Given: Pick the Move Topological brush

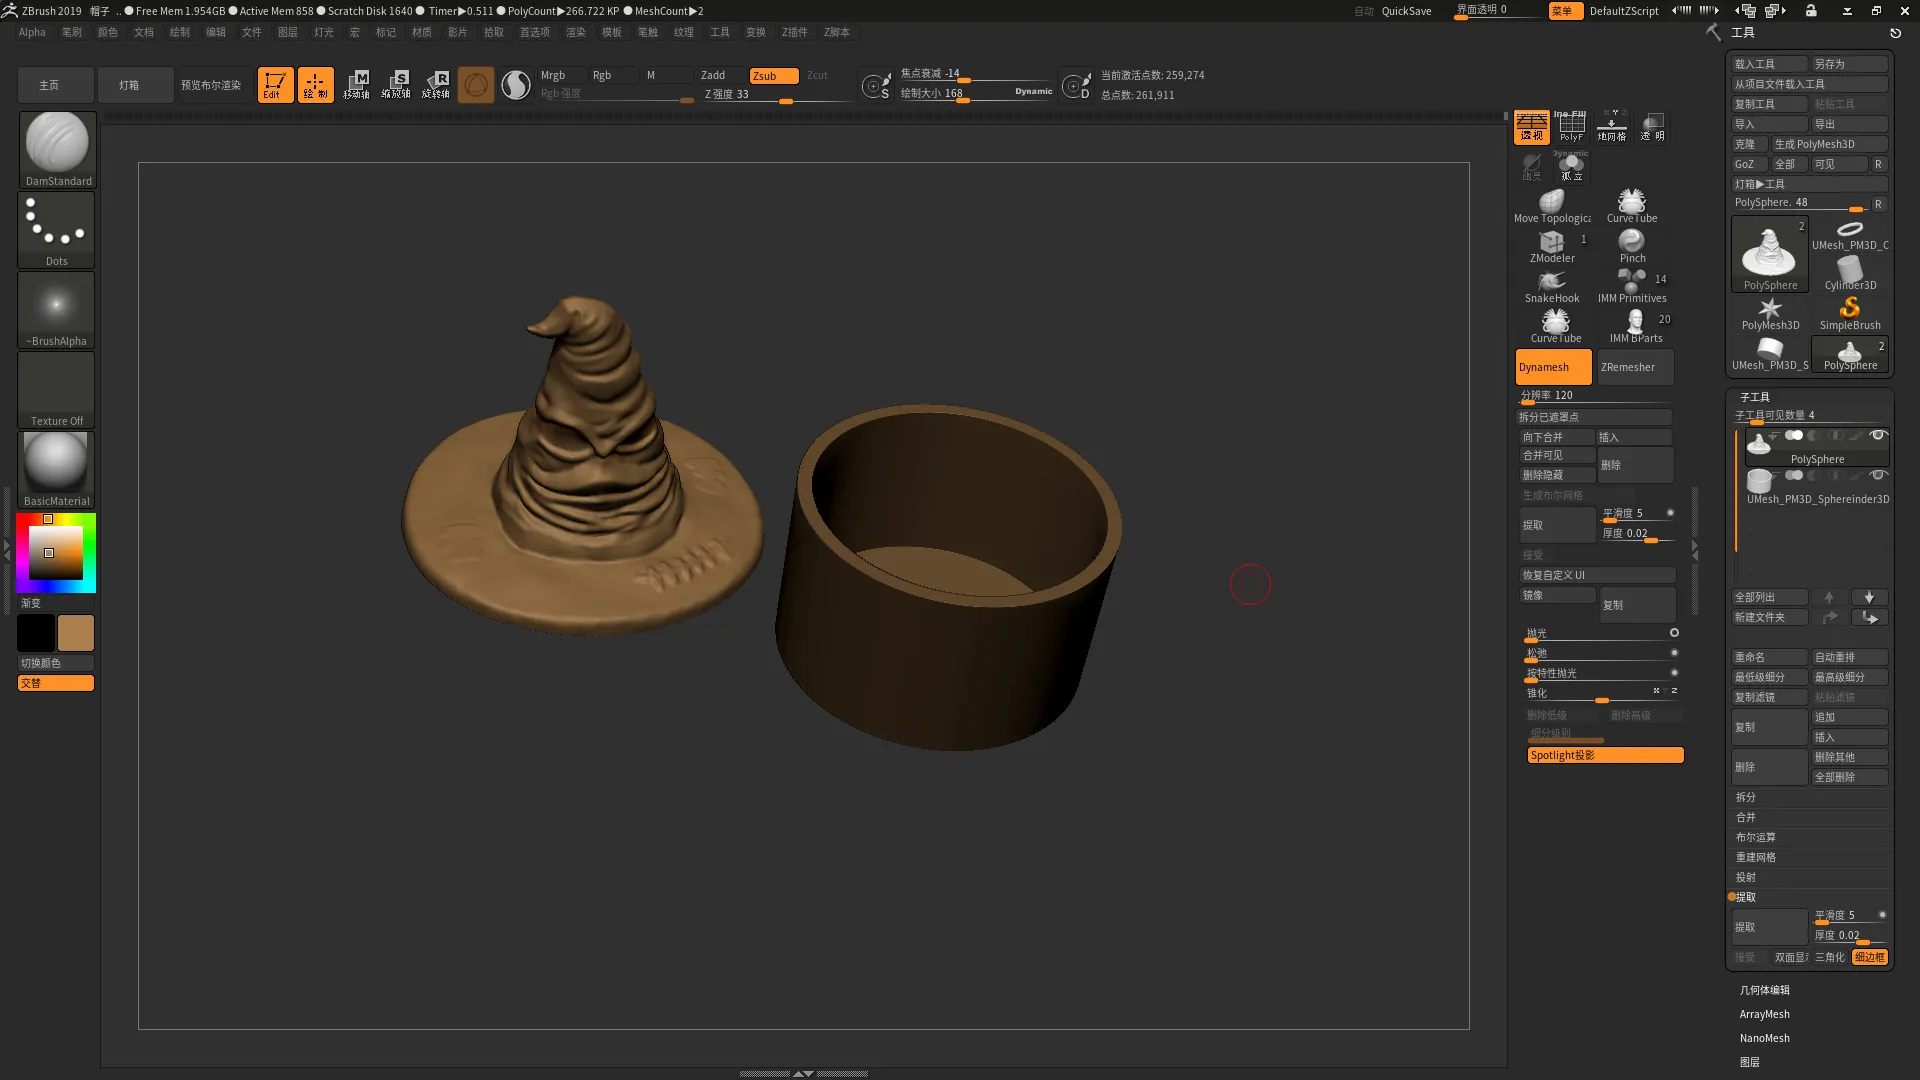Looking at the screenshot, I should pyautogui.click(x=1551, y=203).
